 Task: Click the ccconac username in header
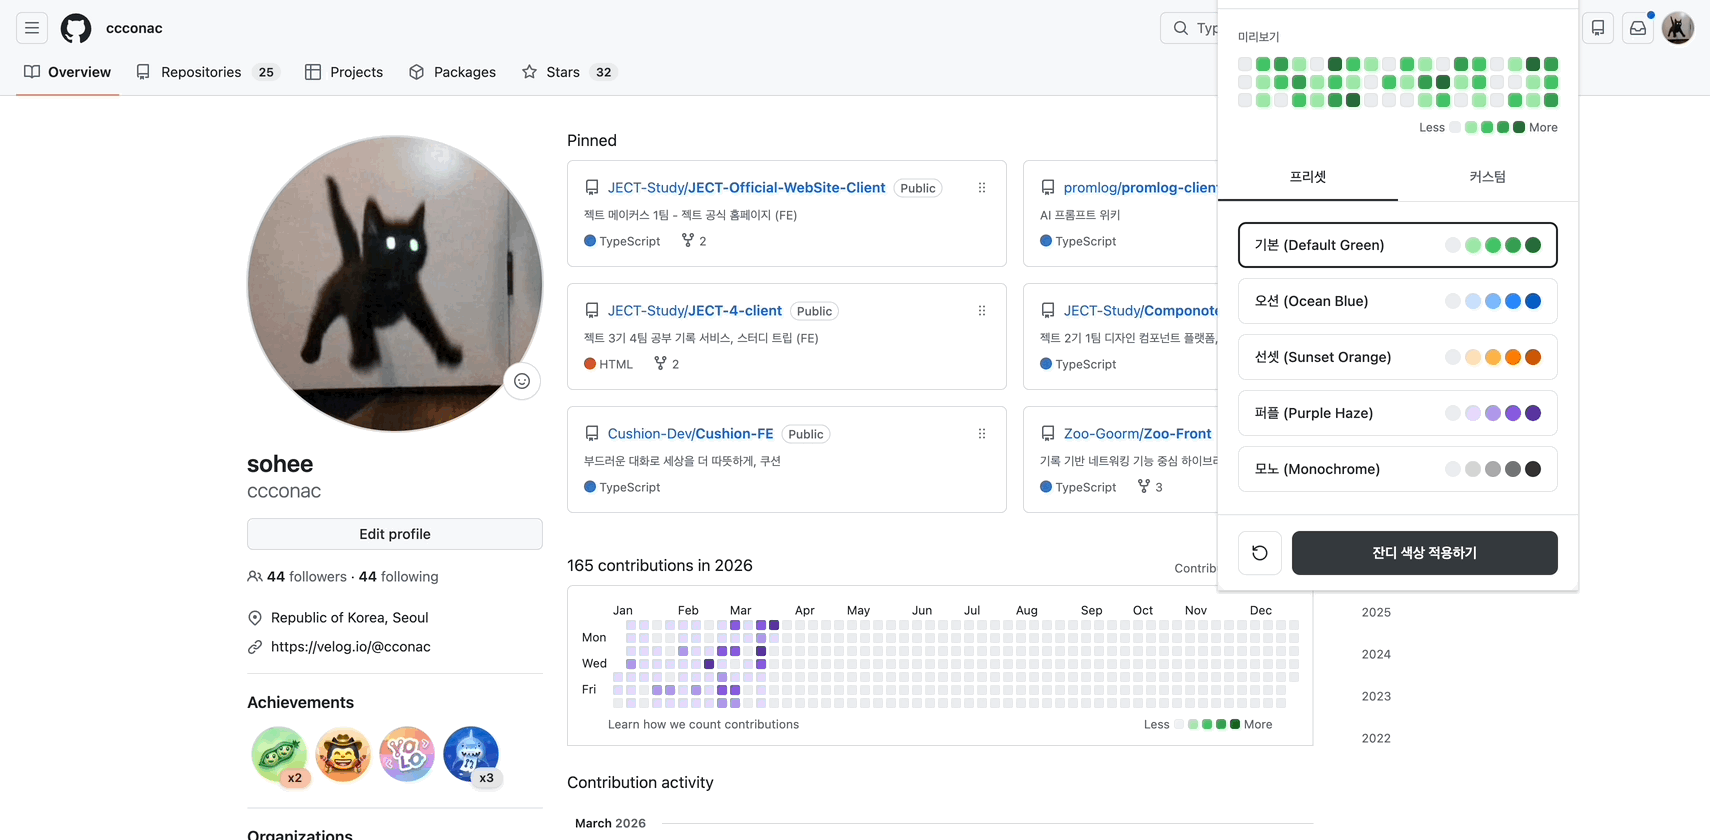coord(134,28)
